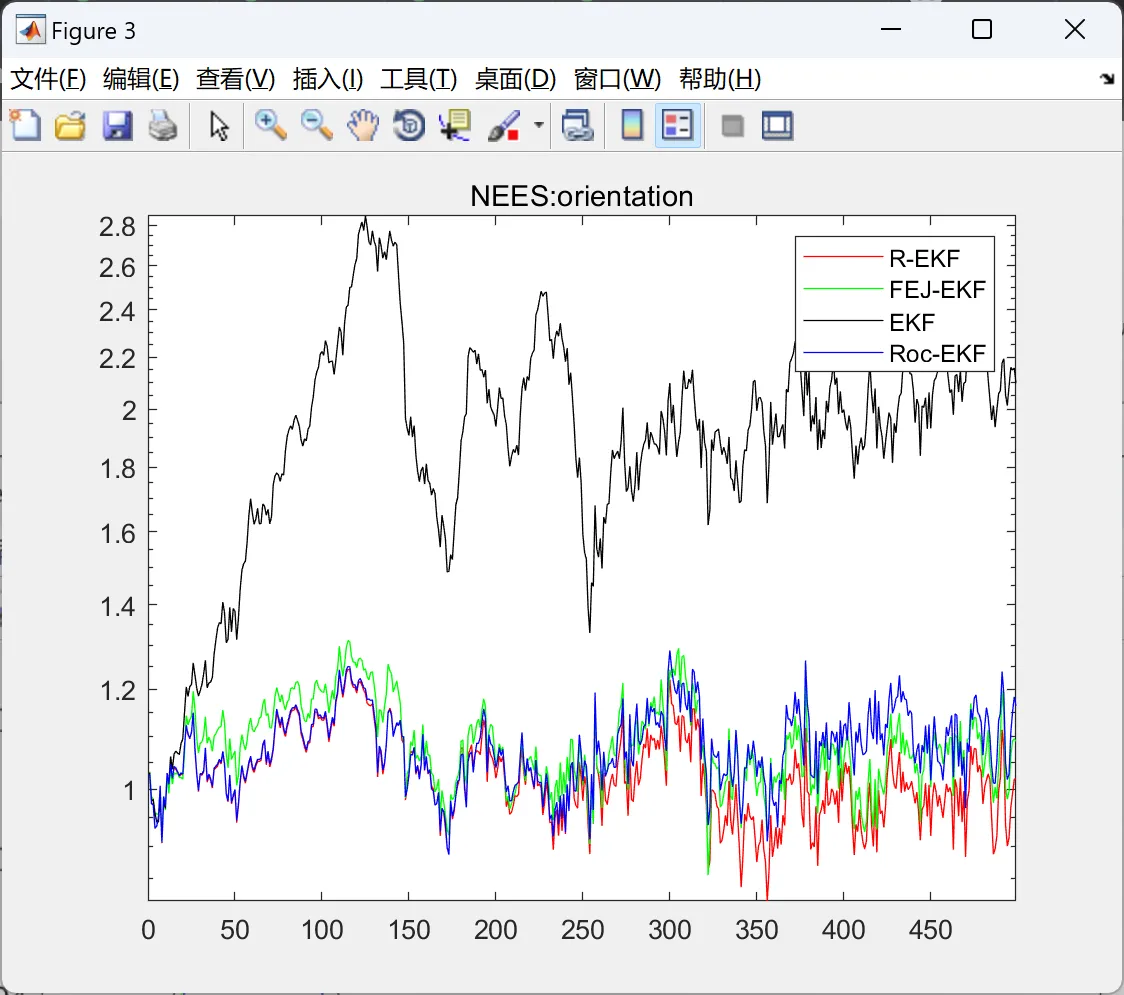The image size is (1124, 995).
Task: Maximize the Figure 3 window
Action: (981, 29)
